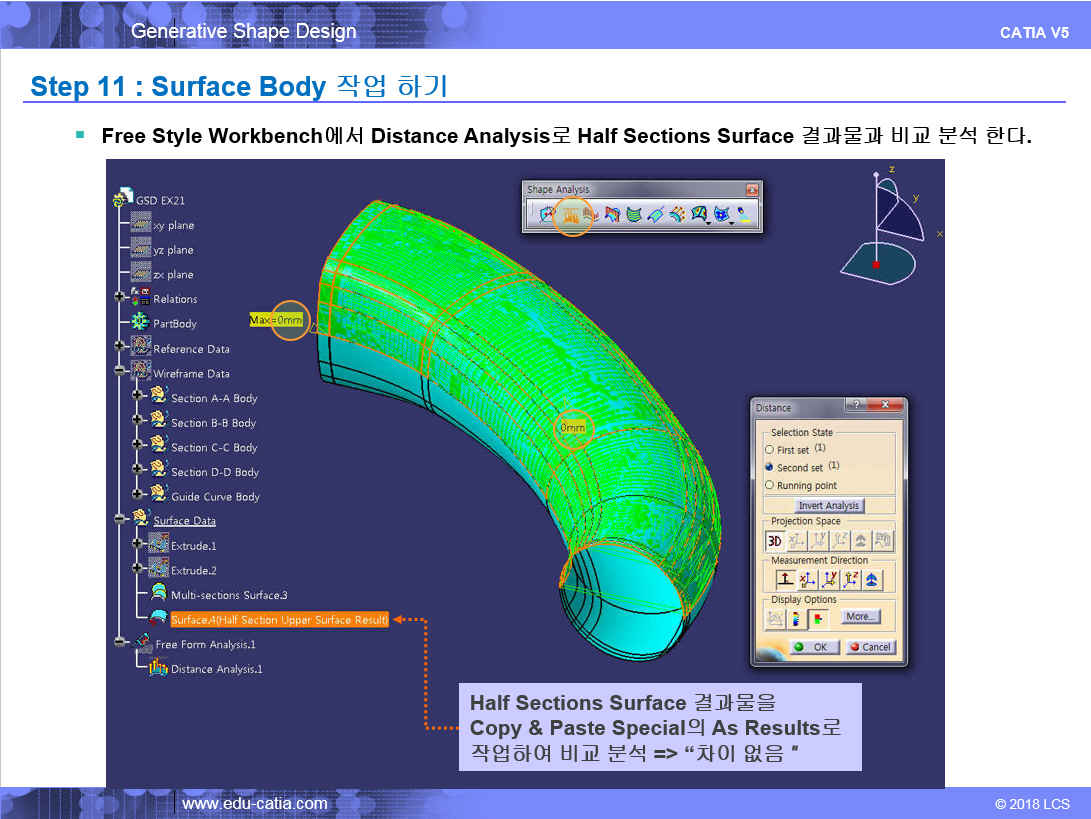Toggle the limited color range display icon
Screen dimensions: 1091x819
point(818,619)
